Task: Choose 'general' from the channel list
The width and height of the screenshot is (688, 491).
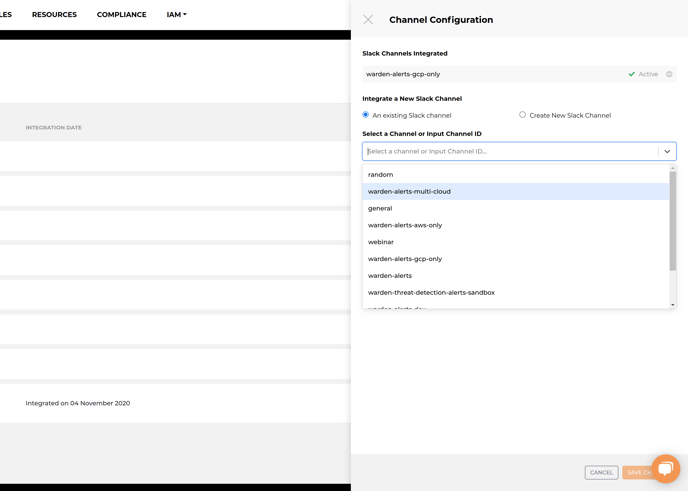Action: (516, 208)
